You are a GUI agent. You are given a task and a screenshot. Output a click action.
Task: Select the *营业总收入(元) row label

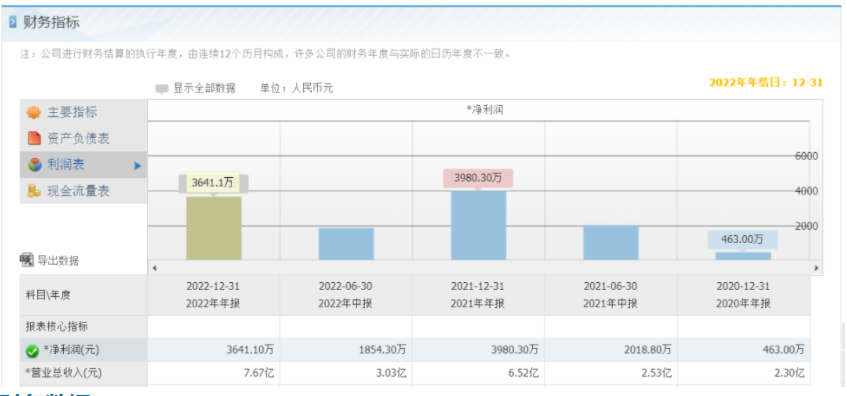coord(63,373)
